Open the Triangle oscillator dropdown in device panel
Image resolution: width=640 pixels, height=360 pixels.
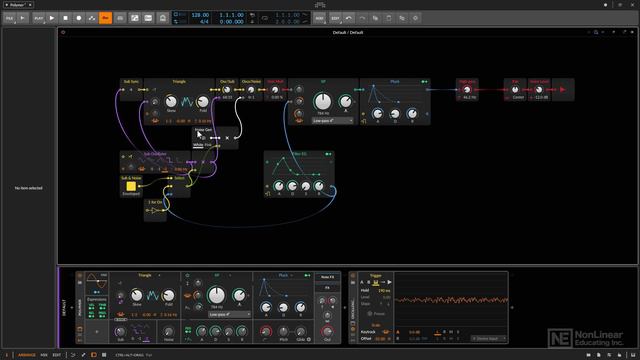(x=160, y=276)
